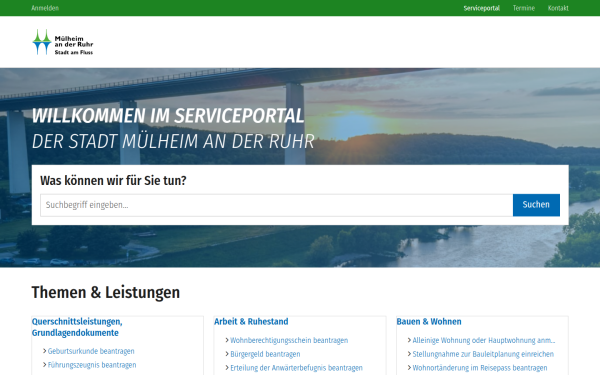Focus the Suchbegriff eingeben search field
Viewport: 600px width, 375px height.
(277, 205)
